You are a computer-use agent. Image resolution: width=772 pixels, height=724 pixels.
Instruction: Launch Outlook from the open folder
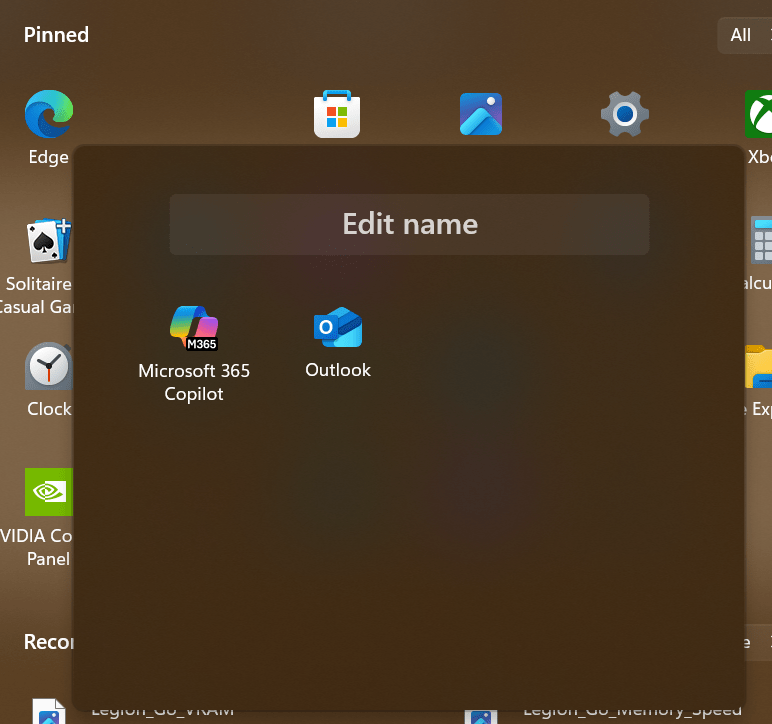click(338, 329)
